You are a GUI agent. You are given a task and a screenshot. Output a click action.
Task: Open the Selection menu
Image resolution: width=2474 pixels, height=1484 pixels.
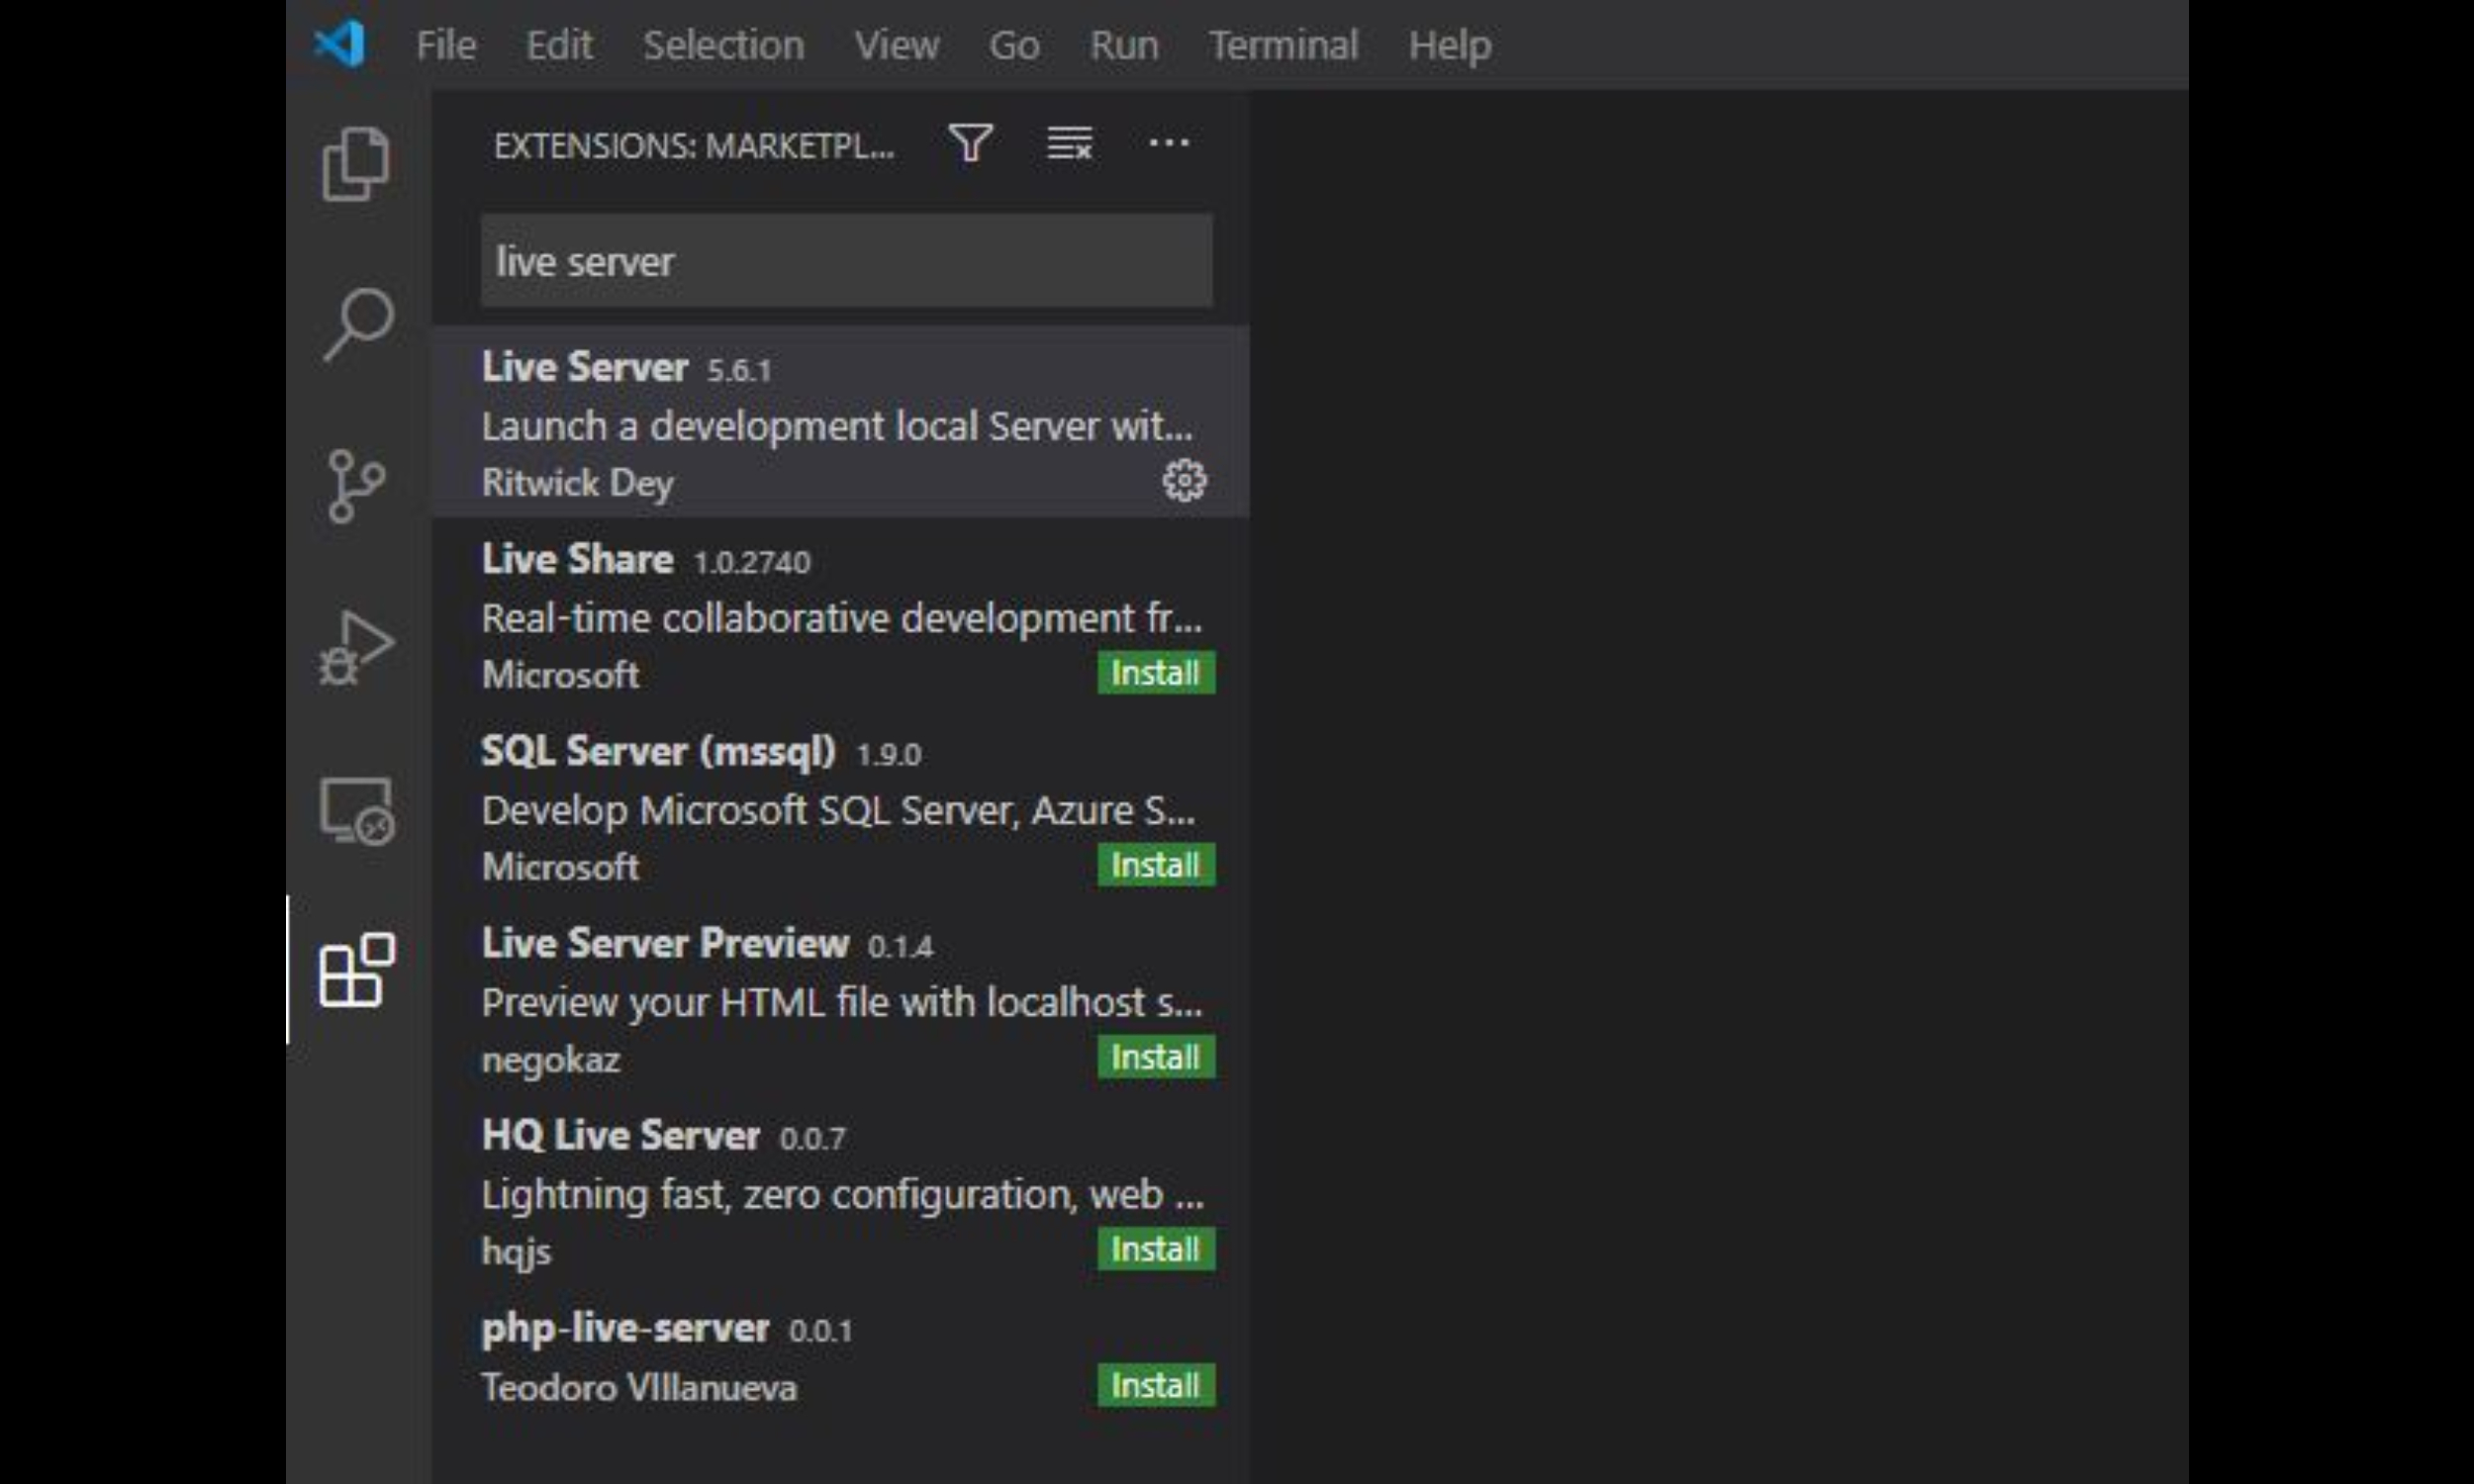723,45
